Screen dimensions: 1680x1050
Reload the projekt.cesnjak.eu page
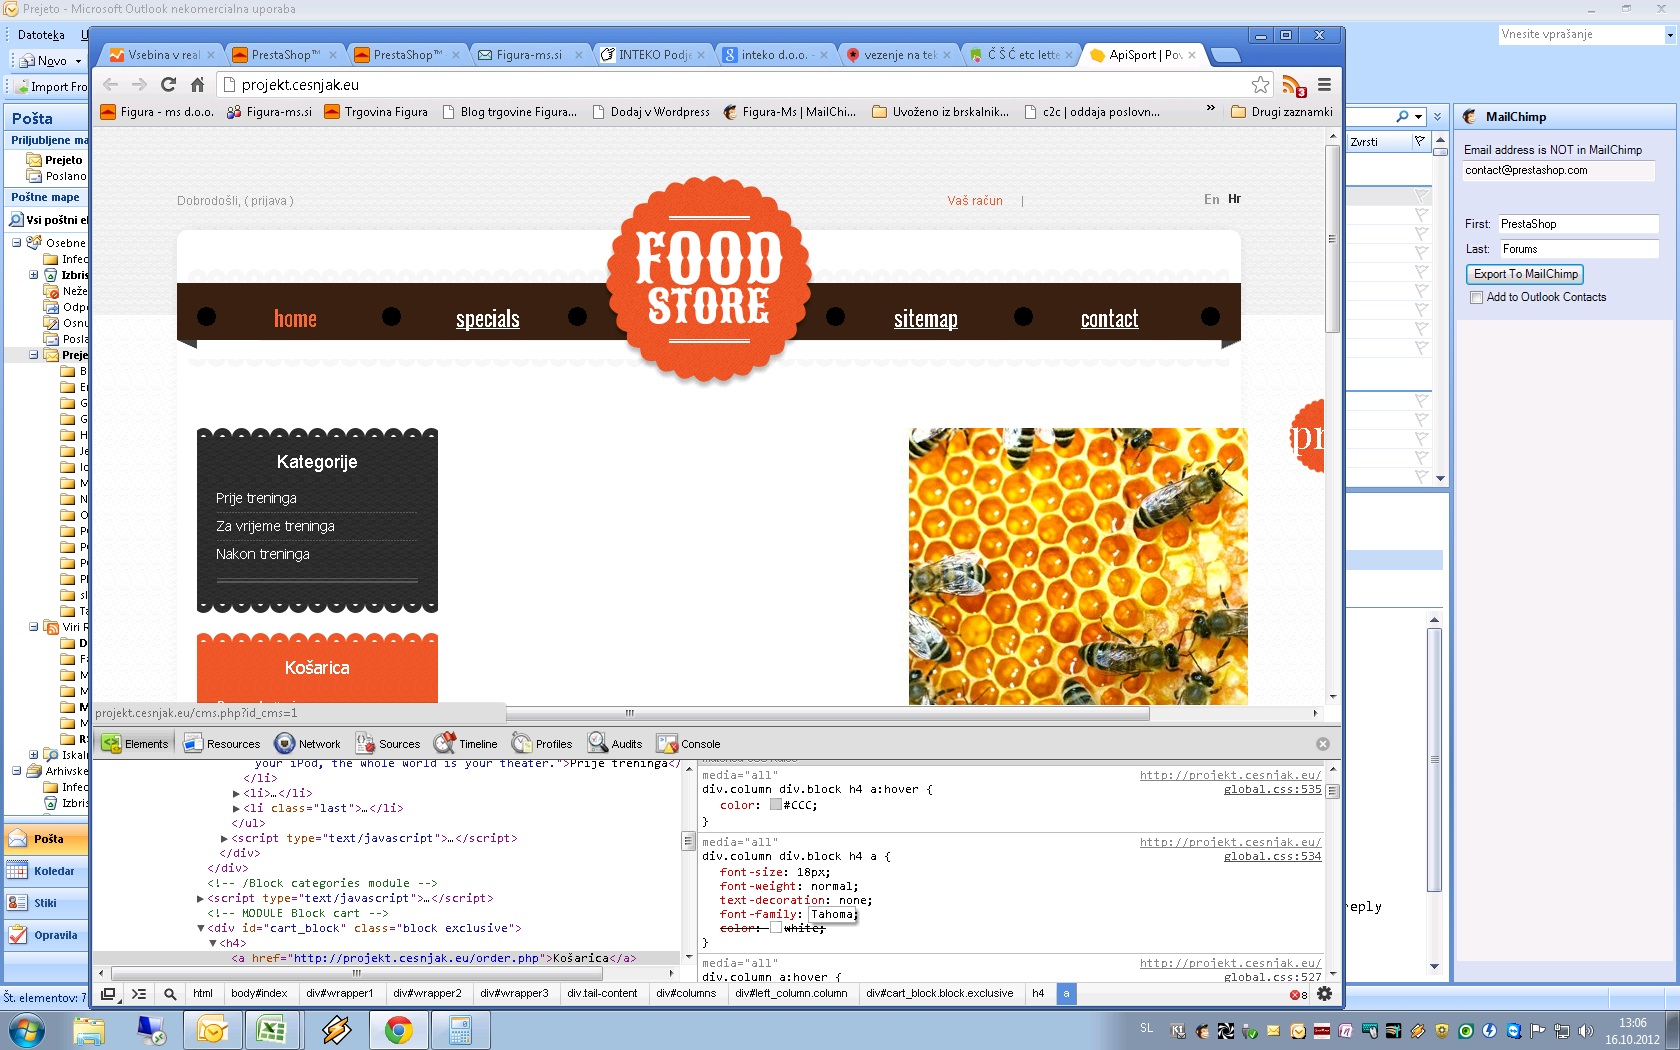(168, 85)
